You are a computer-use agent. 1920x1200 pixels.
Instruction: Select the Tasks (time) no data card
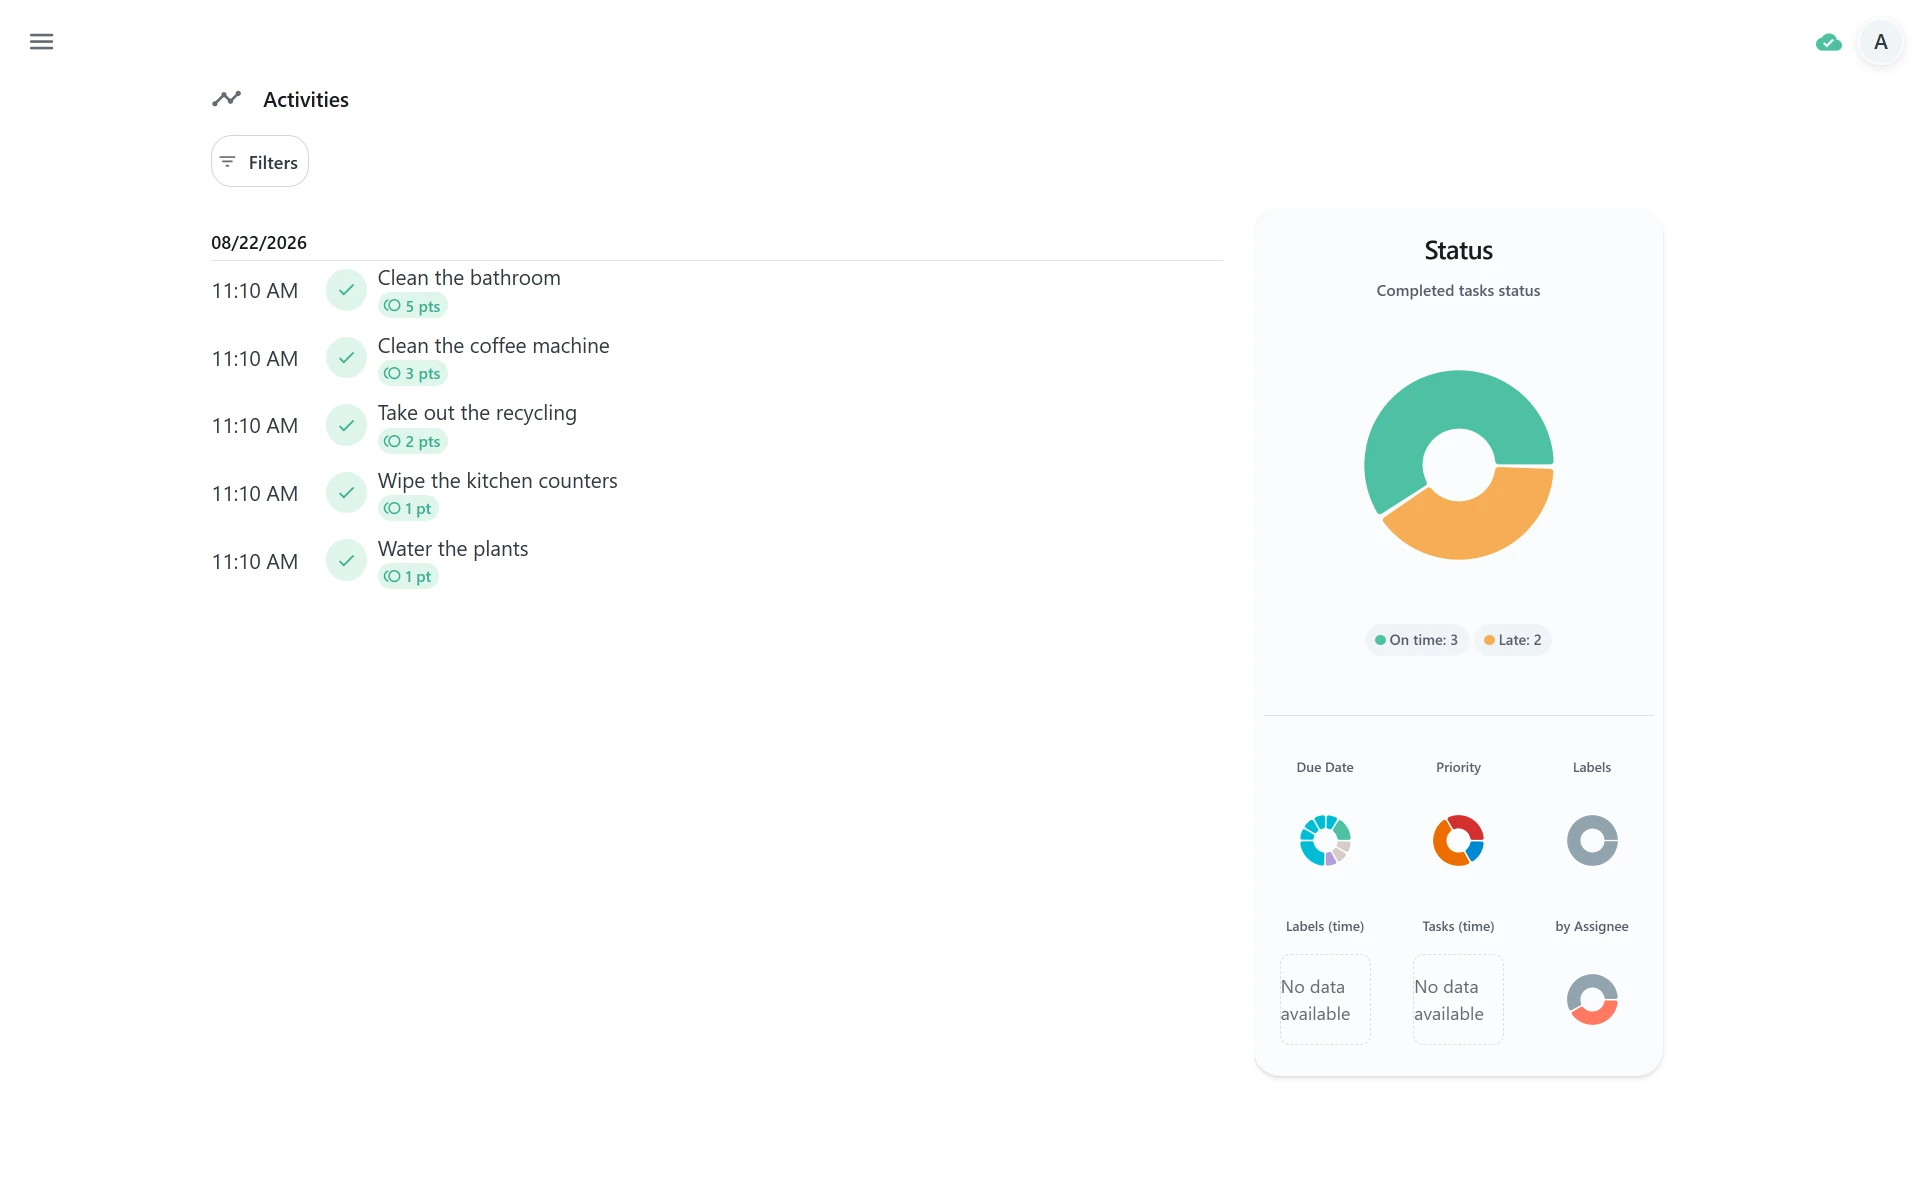tap(1458, 999)
